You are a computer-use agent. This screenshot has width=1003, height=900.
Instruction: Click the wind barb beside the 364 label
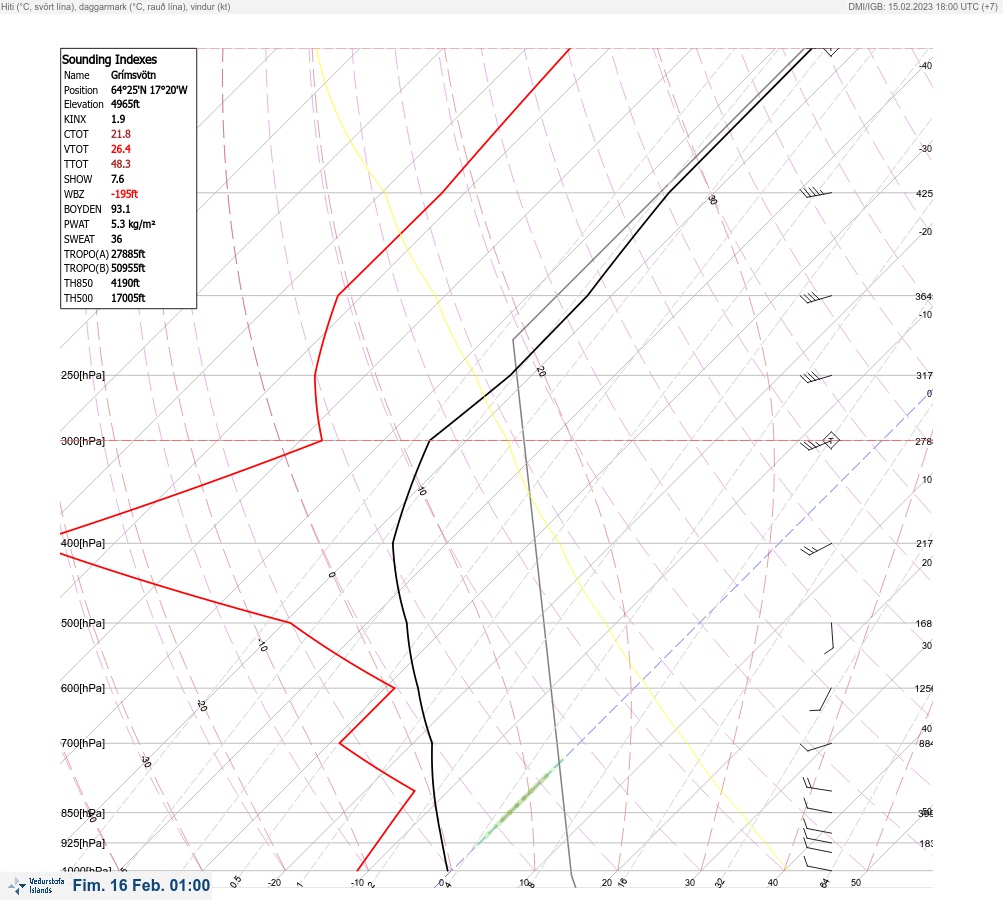816,297
